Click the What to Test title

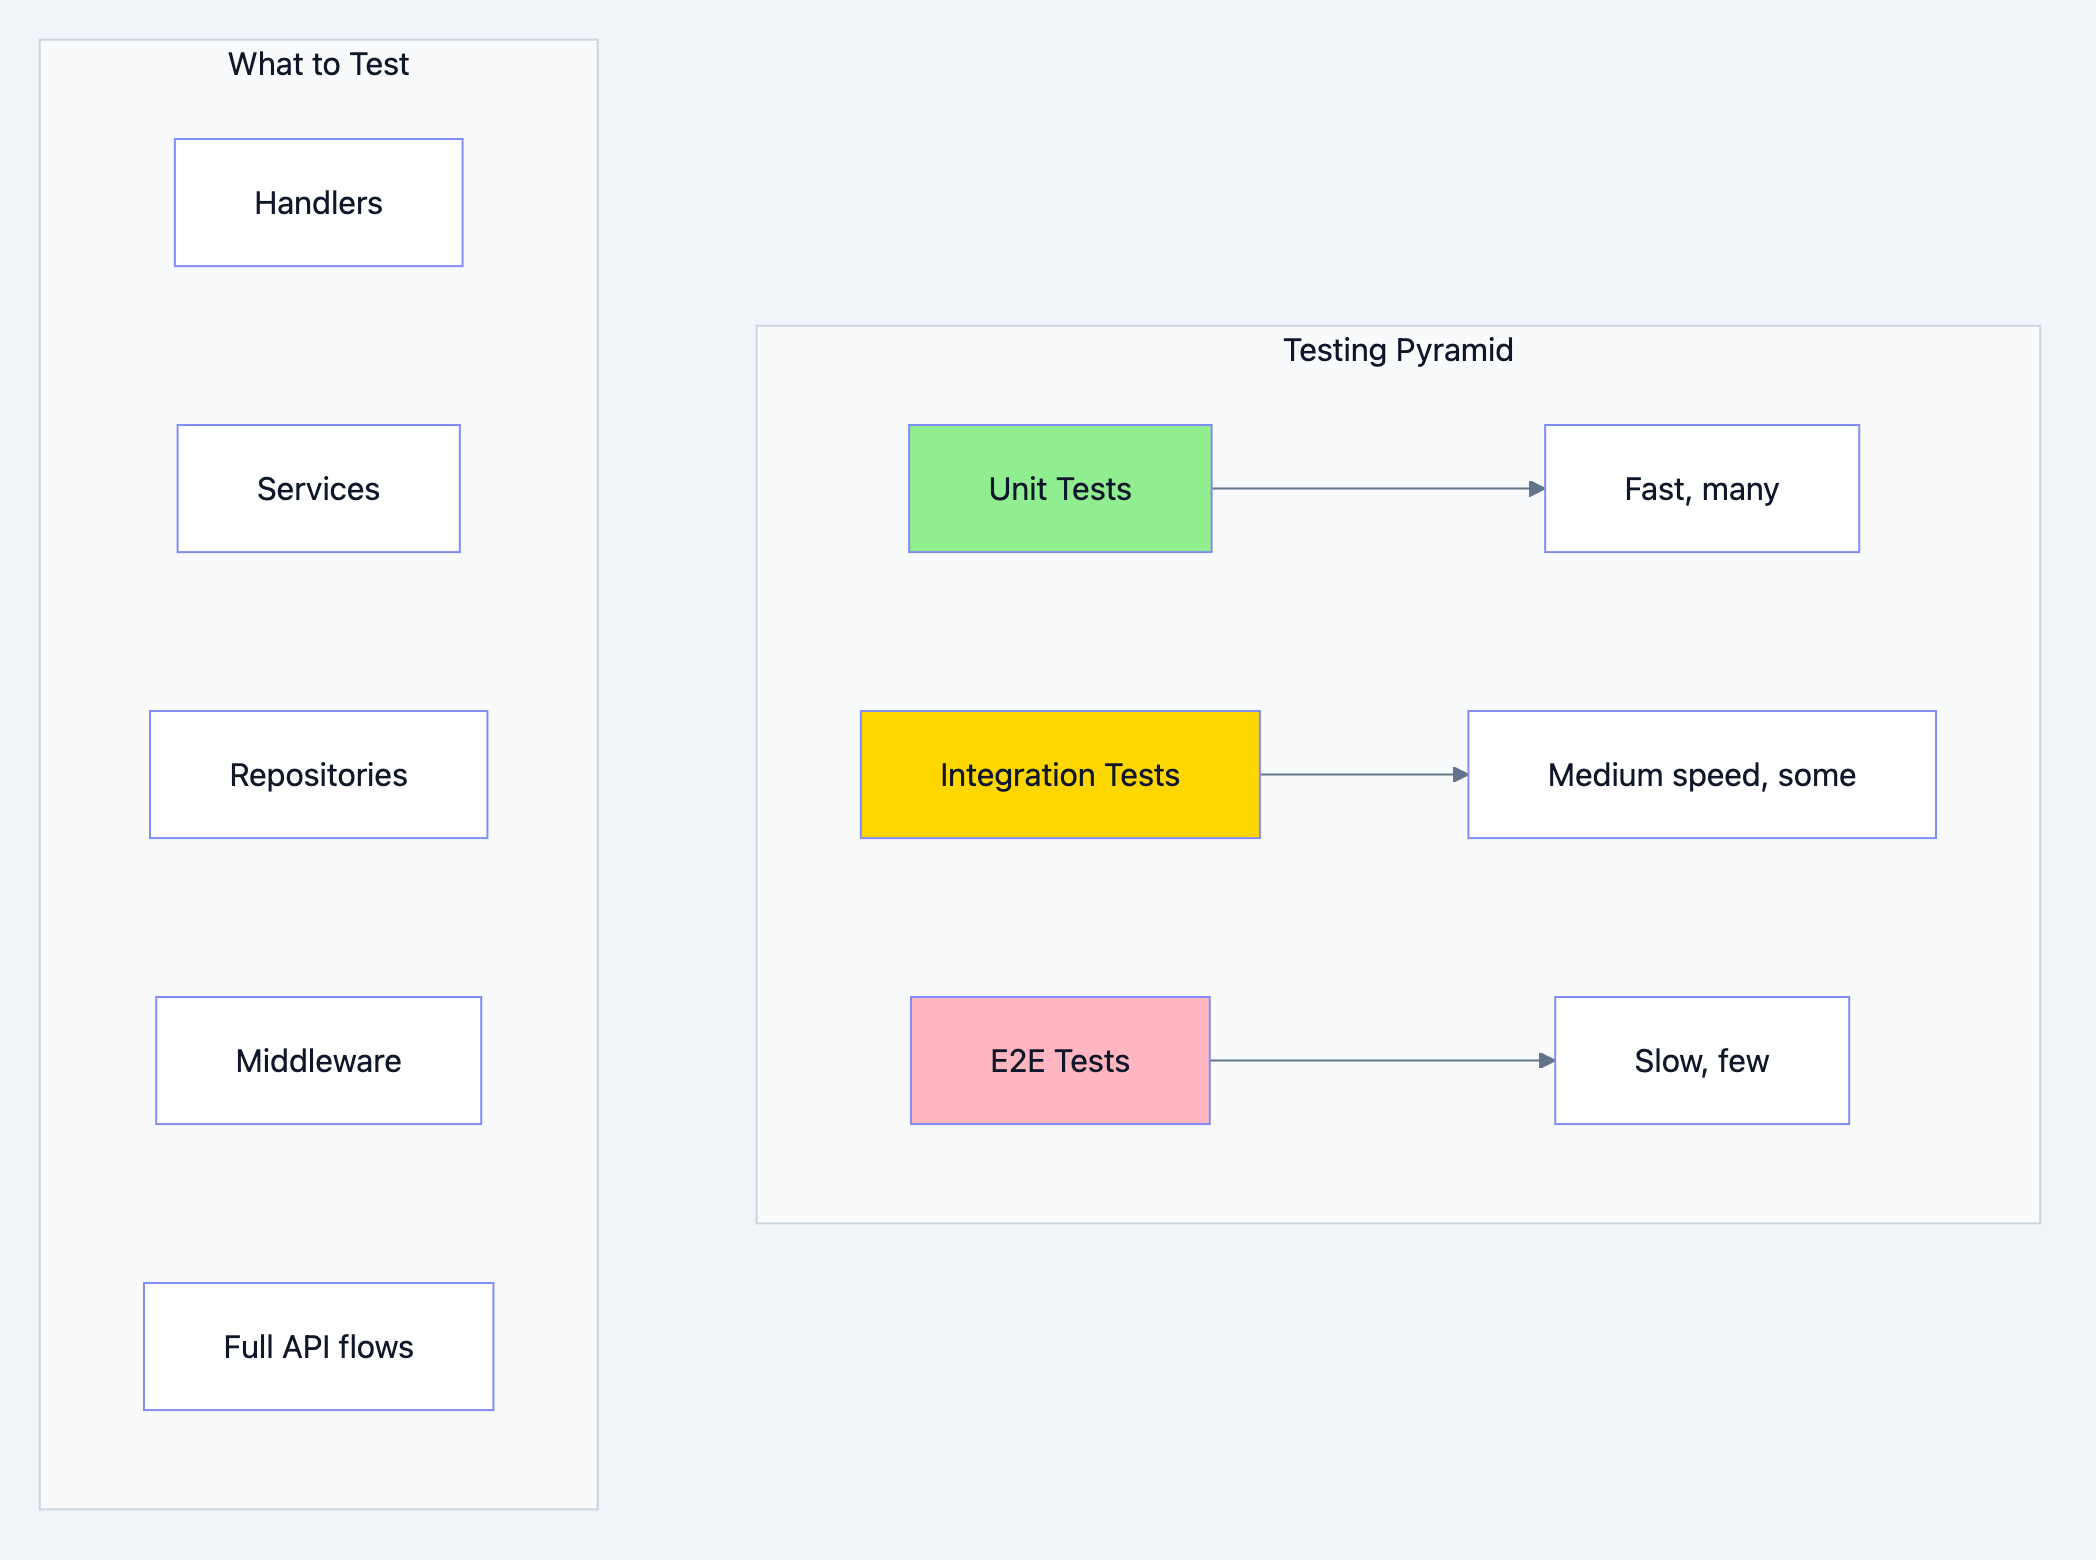(x=317, y=63)
